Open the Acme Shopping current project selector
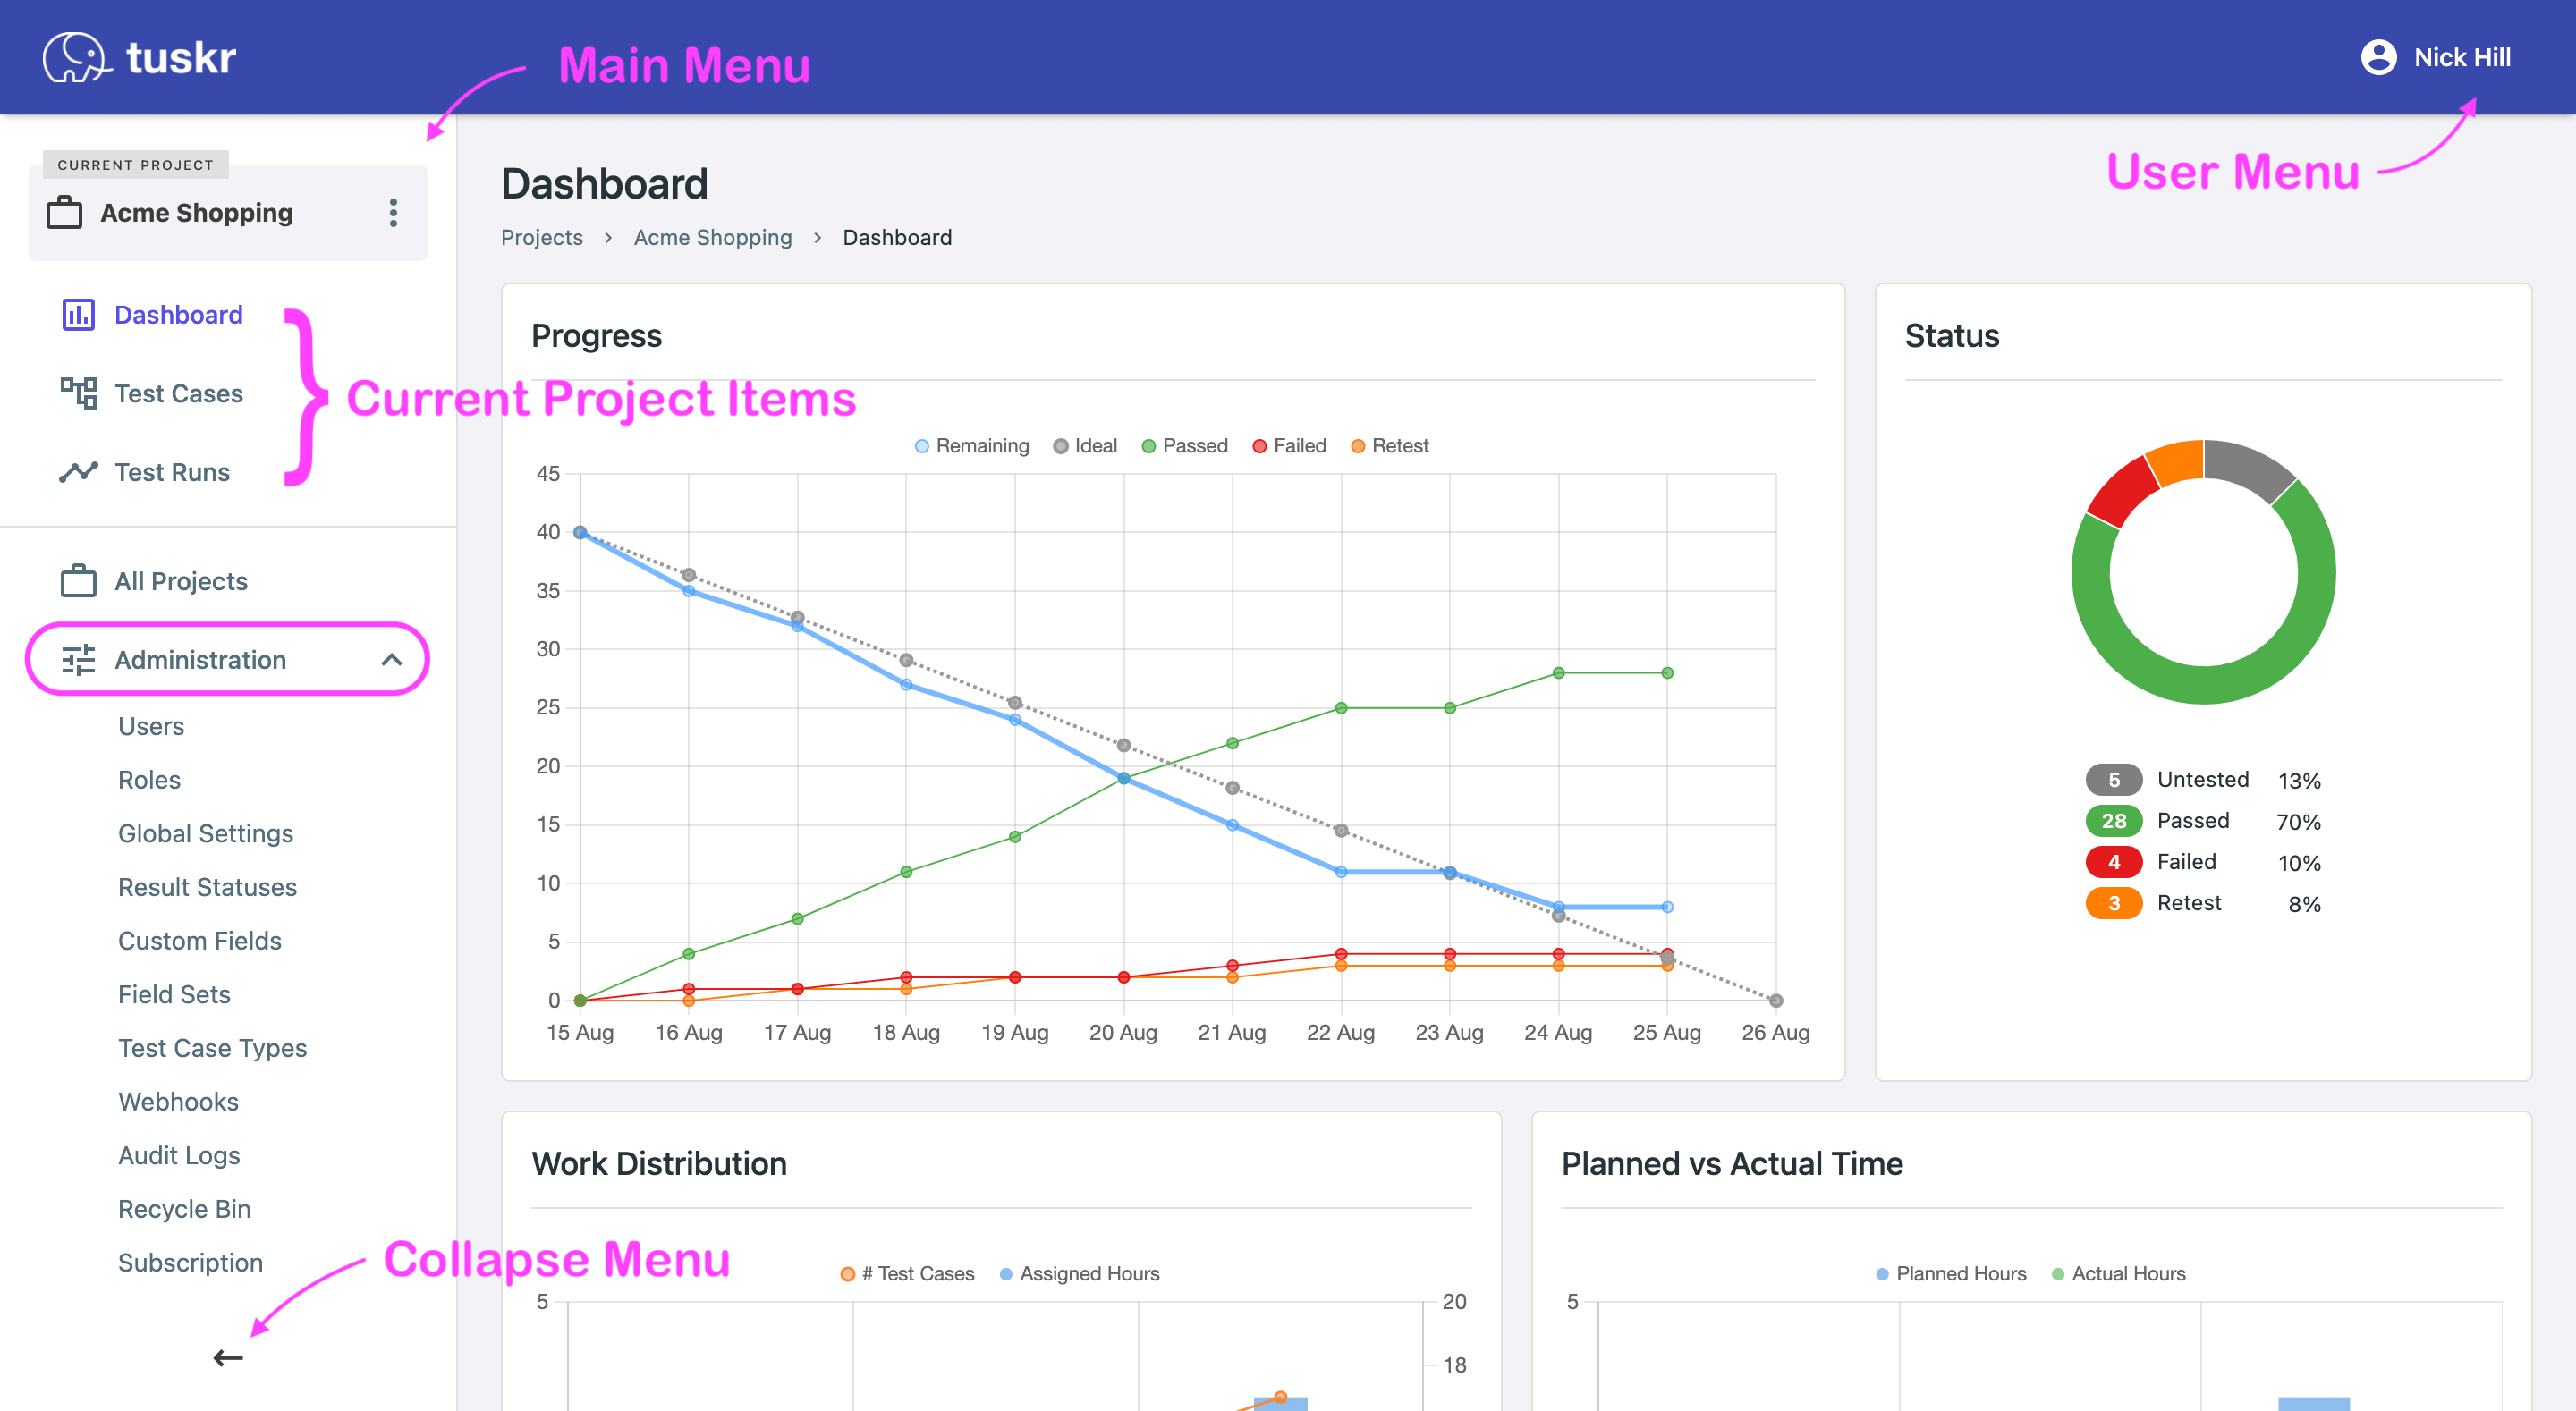The width and height of the screenshot is (2576, 1411). point(196,213)
